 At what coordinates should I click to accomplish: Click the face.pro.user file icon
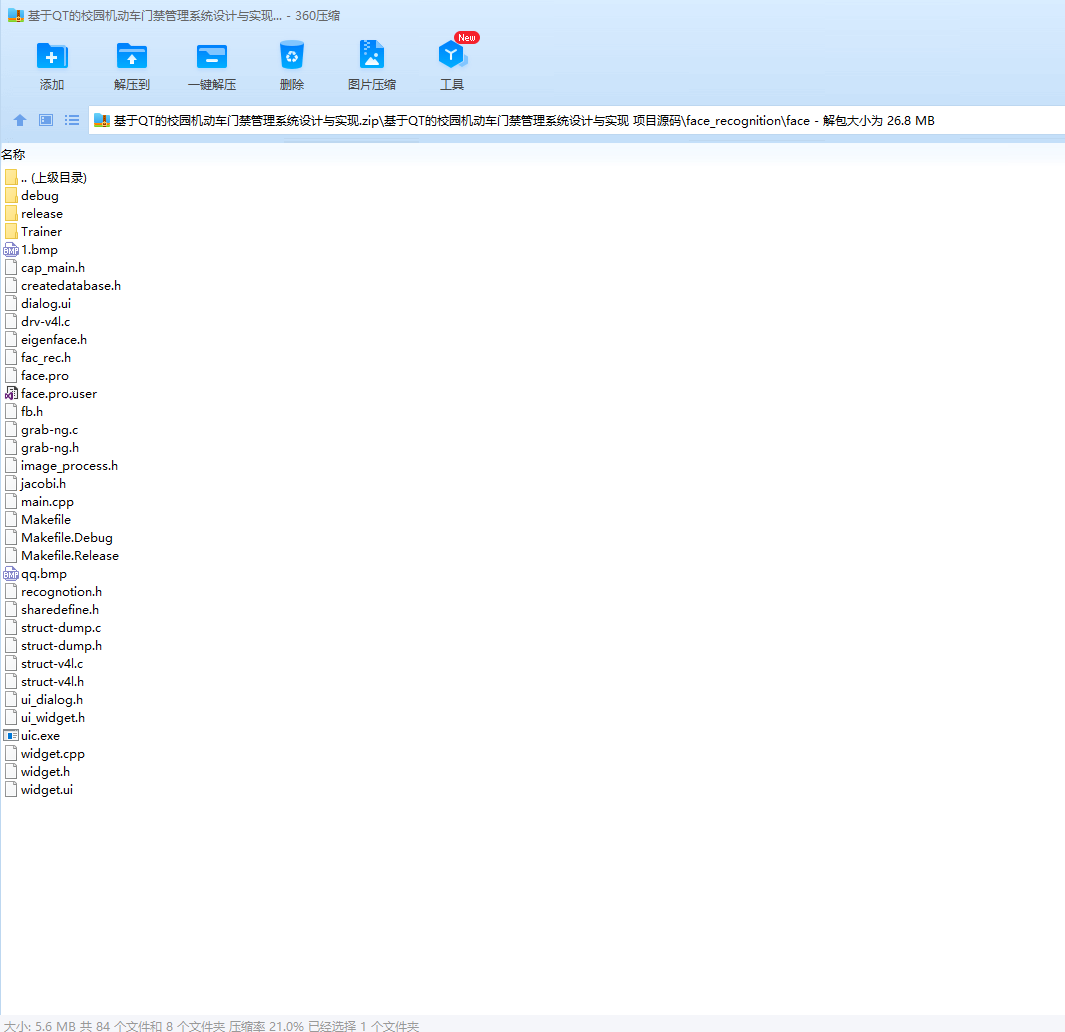point(11,393)
